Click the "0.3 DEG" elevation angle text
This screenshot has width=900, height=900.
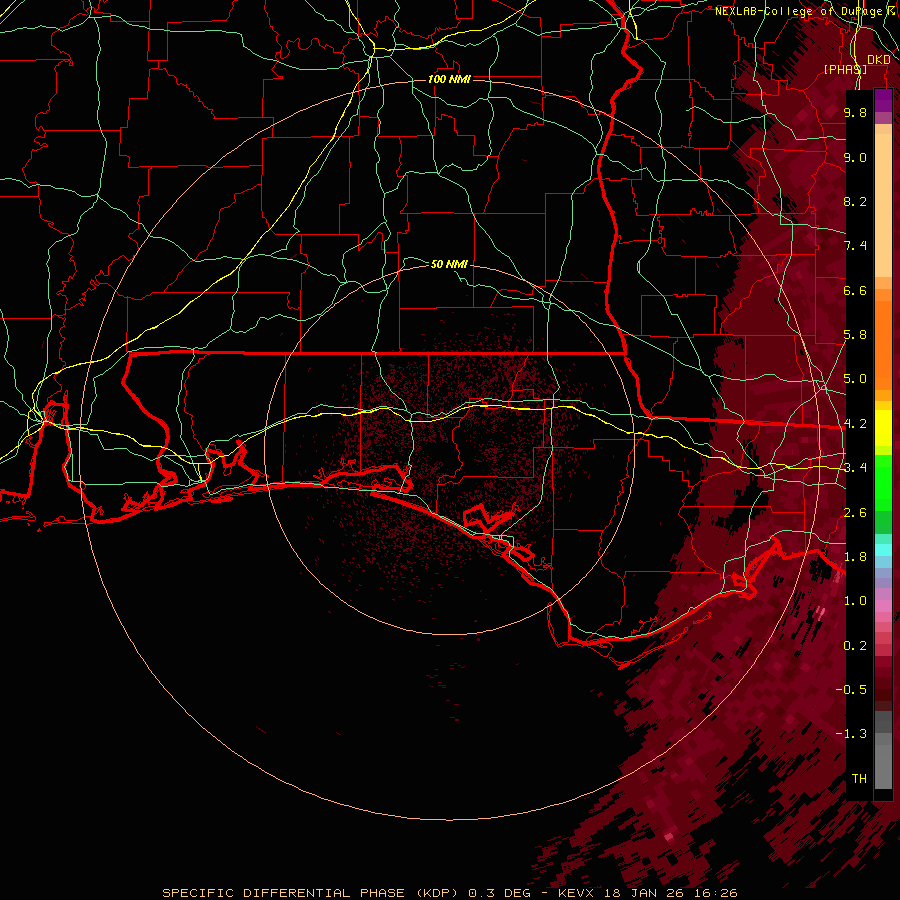[x=499, y=893]
